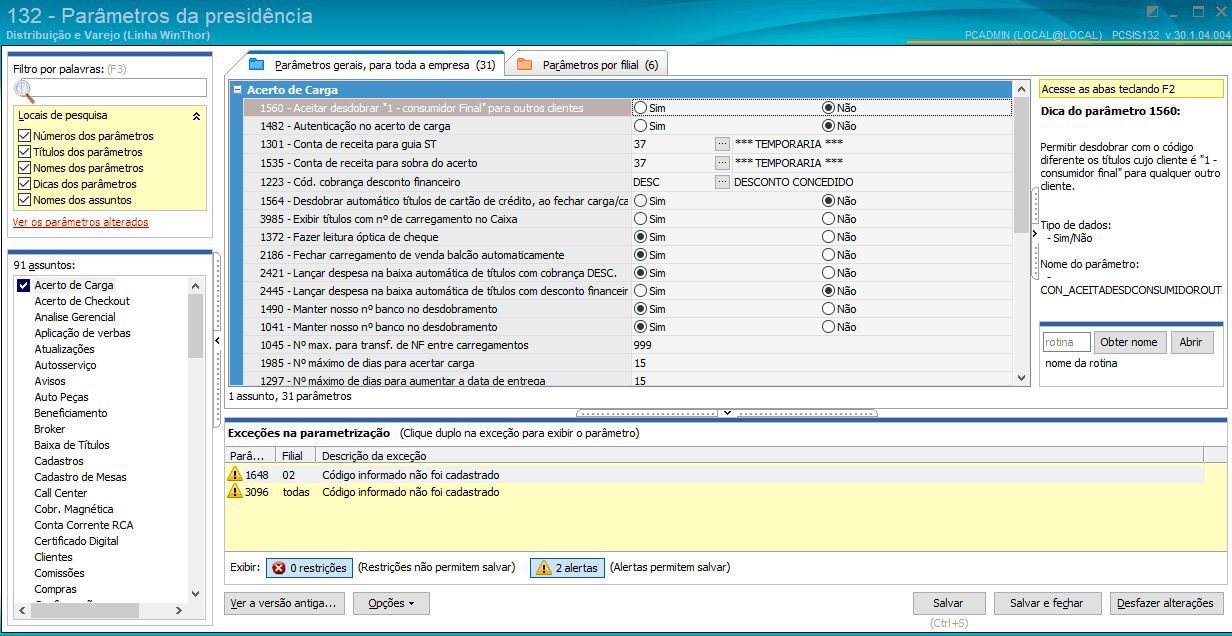Select Analise Gerencial in subjects list
Image resolution: width=1232 pixels, height=636 pixels.
[x=75, y=317]
